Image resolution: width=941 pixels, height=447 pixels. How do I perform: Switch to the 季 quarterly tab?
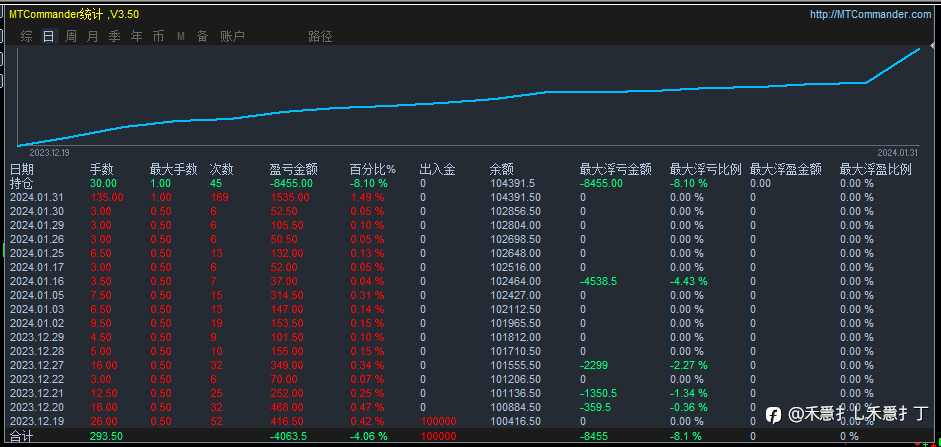point(115,37)
